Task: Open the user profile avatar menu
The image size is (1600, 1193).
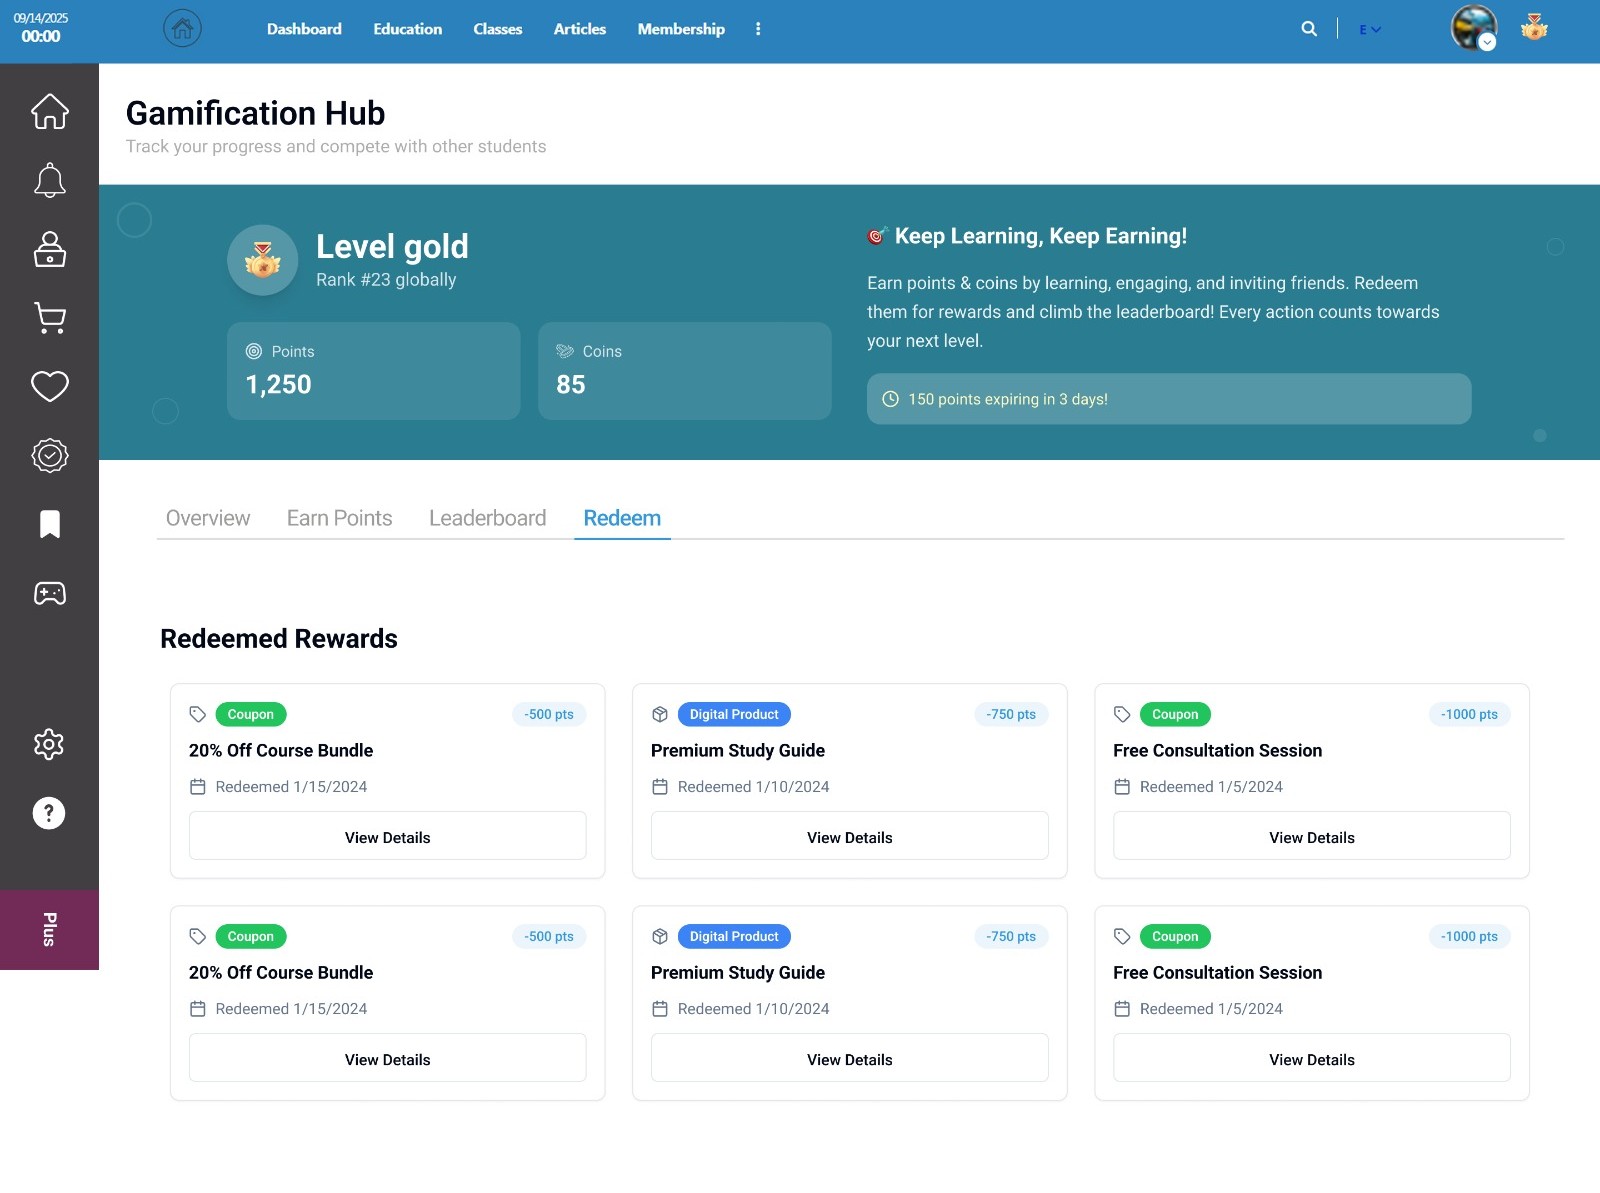Action: pos(1473,28)
